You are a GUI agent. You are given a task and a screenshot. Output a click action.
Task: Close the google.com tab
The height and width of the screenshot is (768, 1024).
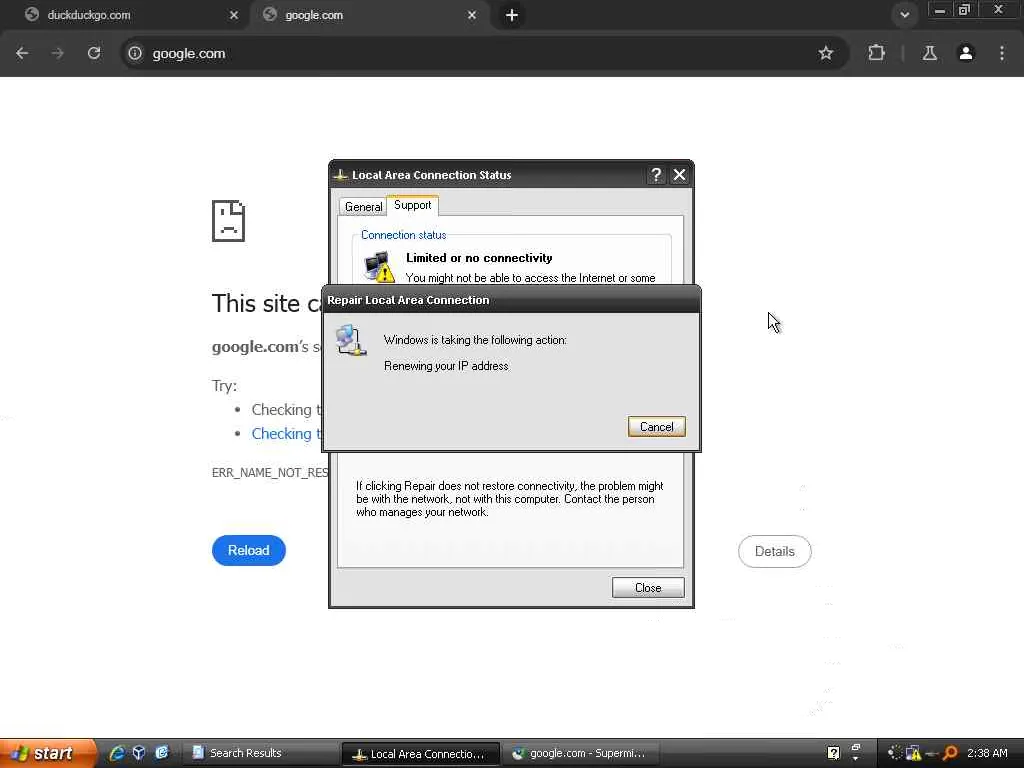[x=472, y=15]
